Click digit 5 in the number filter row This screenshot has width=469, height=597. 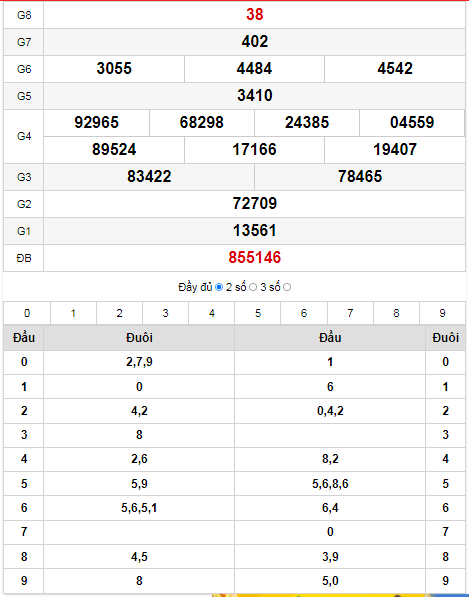[258, 313]
